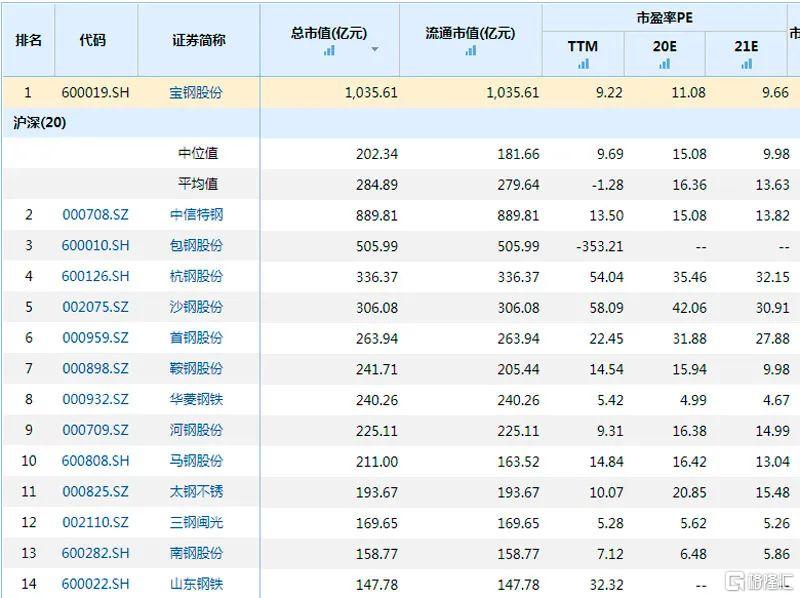Viewport: 800px width, 598px height.
Task: Select 南钢股份 21E value 5.86
Action: pos(776,554)
